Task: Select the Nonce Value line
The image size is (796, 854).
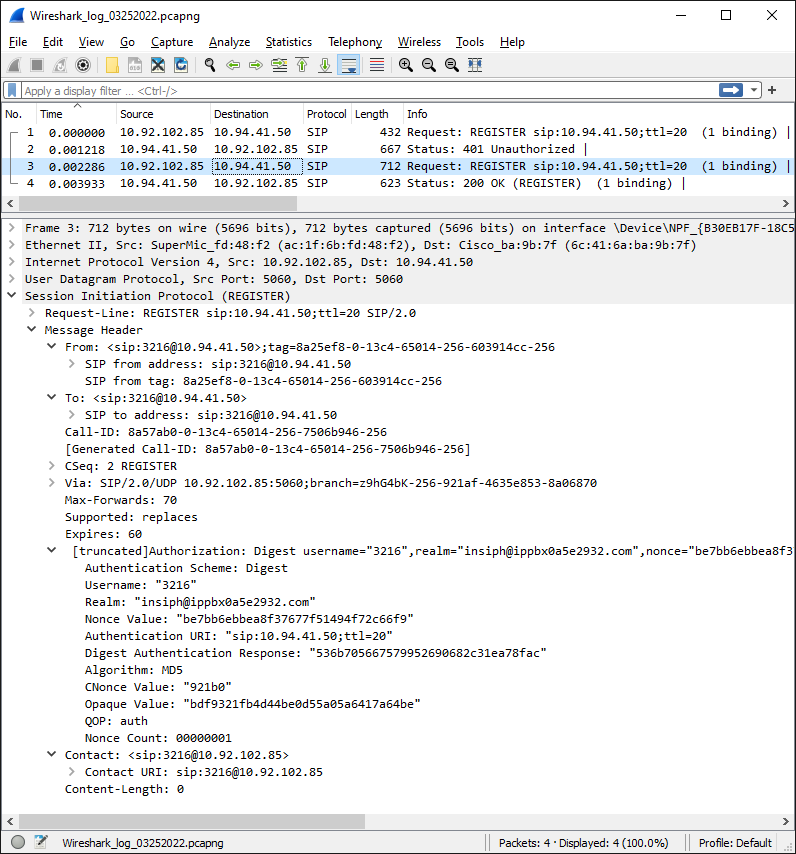Action: pos(249,619)
